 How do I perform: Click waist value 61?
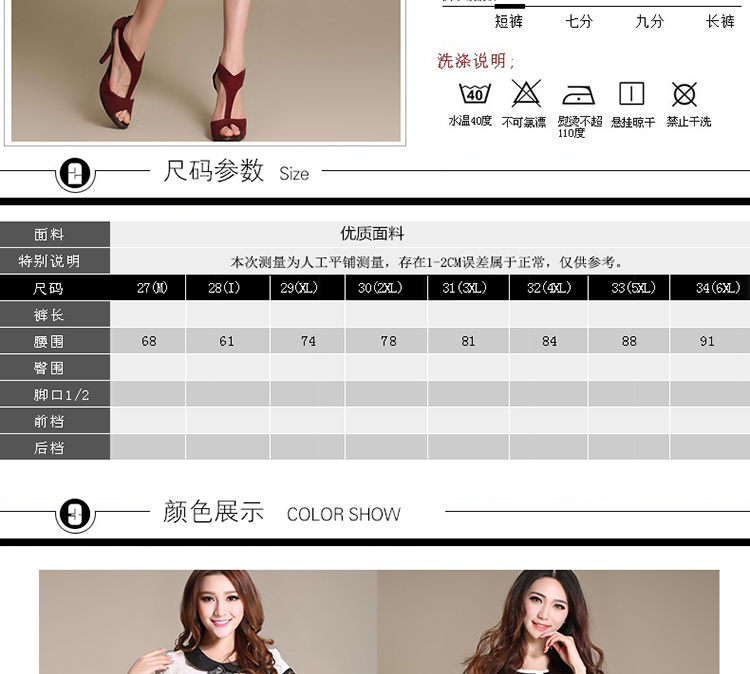pos(227,341)
